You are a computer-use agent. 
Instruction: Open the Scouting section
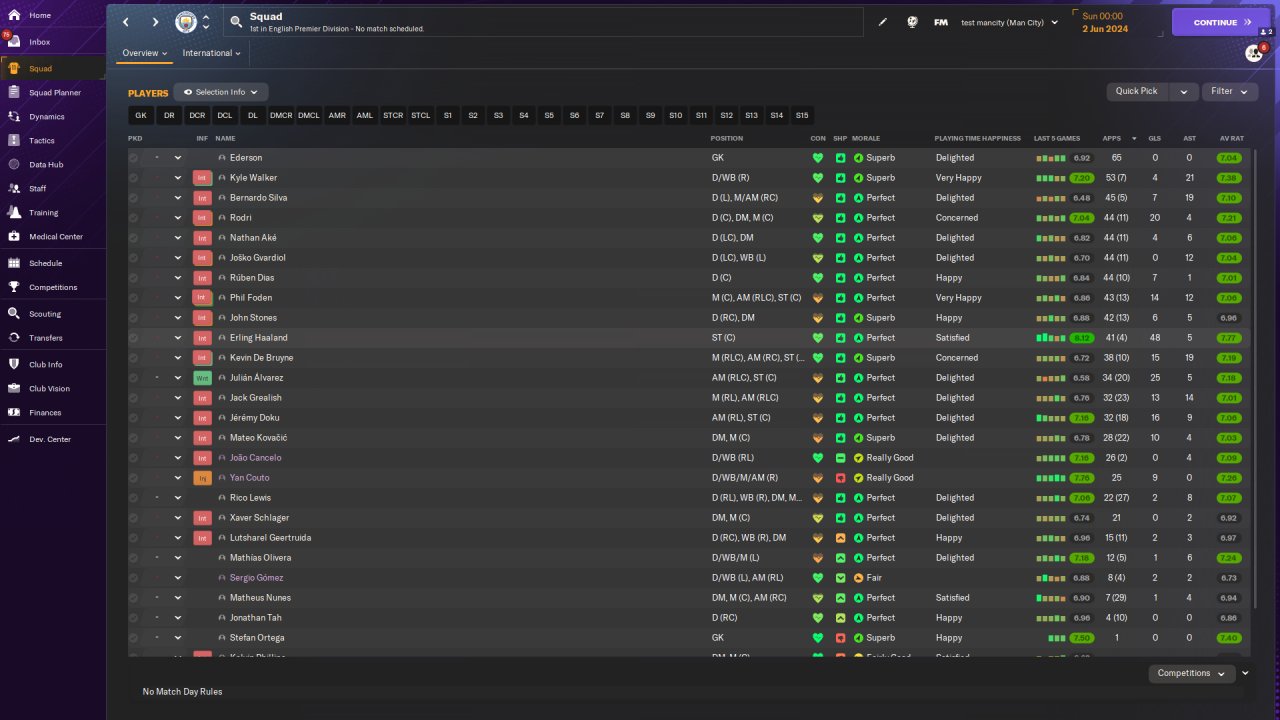coord(45,313)
